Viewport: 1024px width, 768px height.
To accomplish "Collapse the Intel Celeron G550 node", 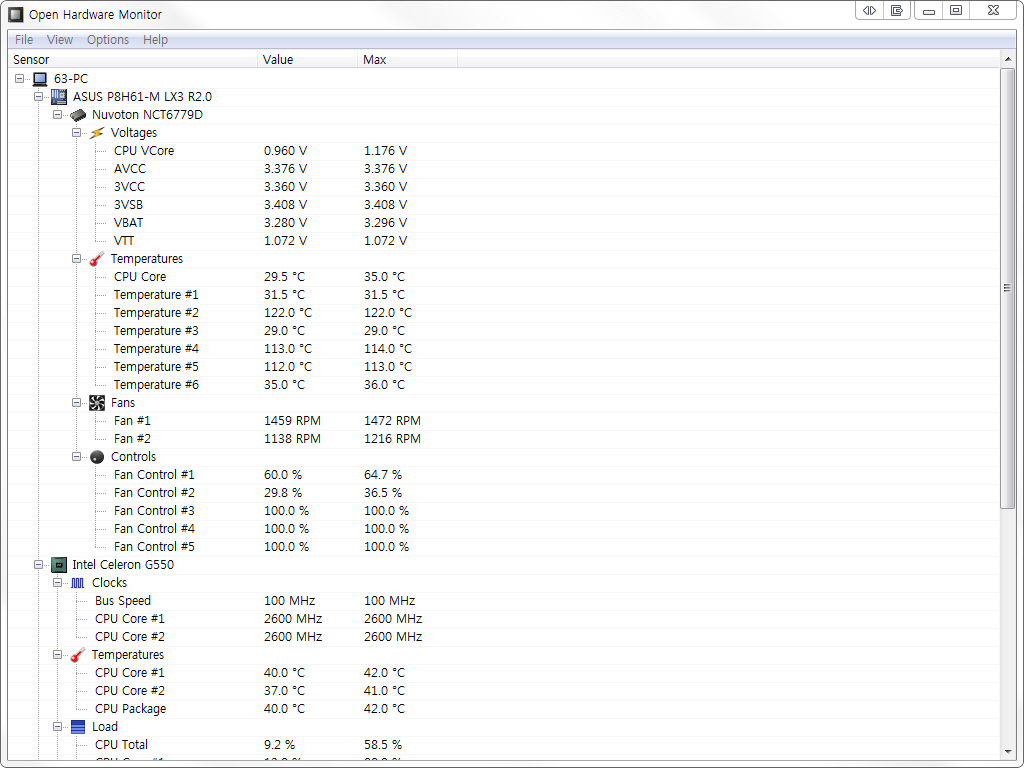I will [x=39, y=565].
